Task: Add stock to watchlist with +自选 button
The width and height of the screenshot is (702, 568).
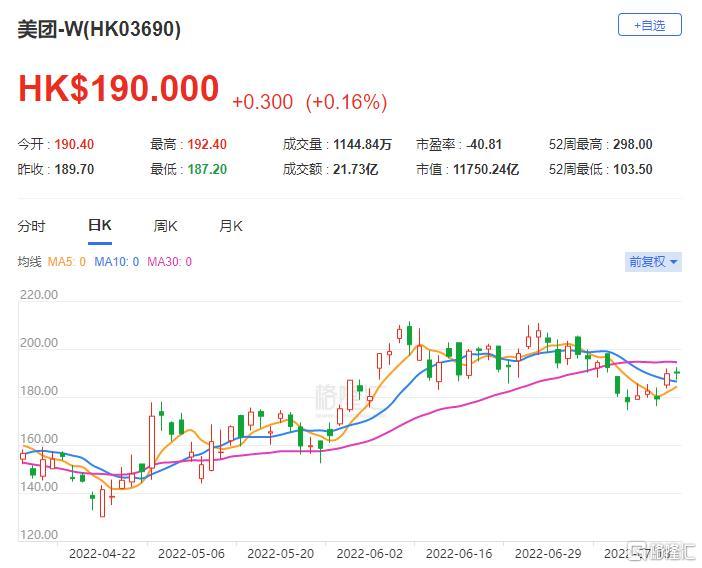Action: coord(650,25)
